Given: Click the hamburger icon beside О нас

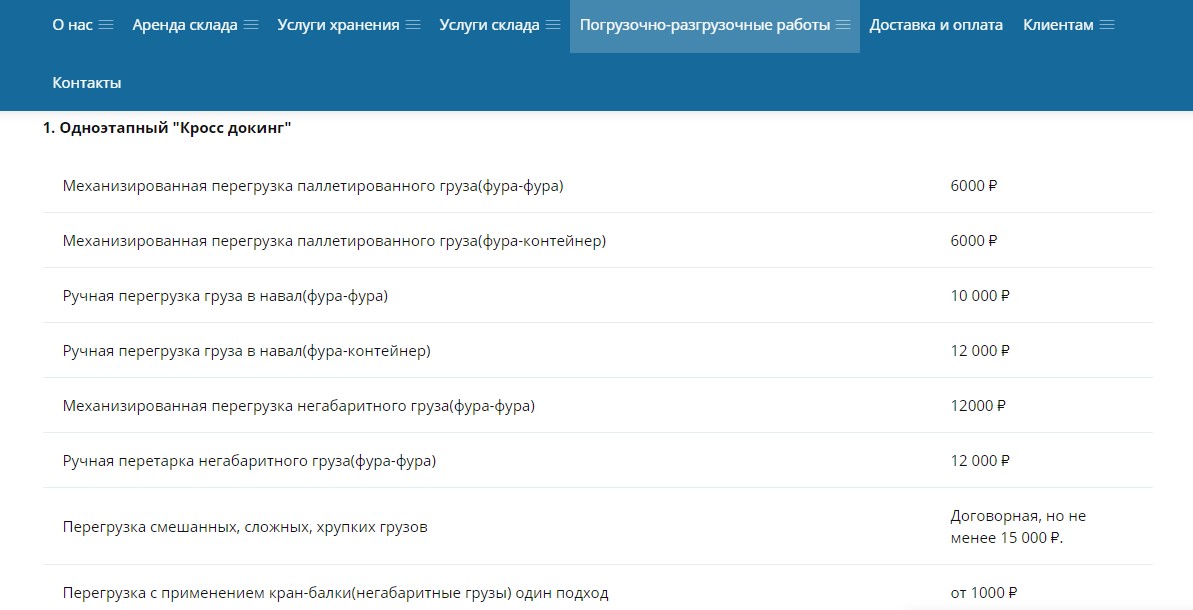Looking at the screenshot, I should pos(106,25).
